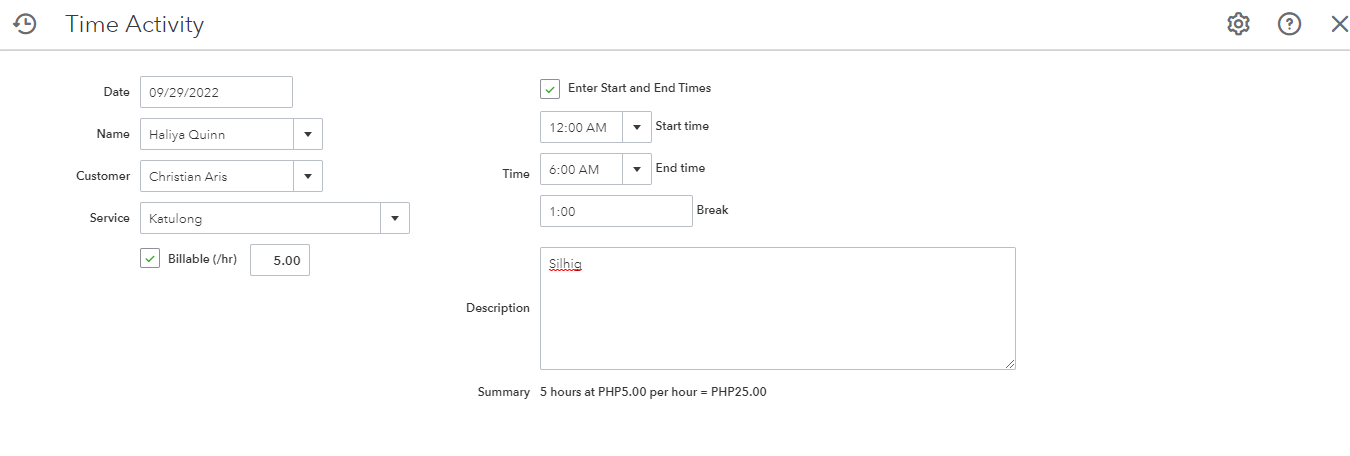
Task: Click the Christian Aris customer field
Action: click(216, 176)
